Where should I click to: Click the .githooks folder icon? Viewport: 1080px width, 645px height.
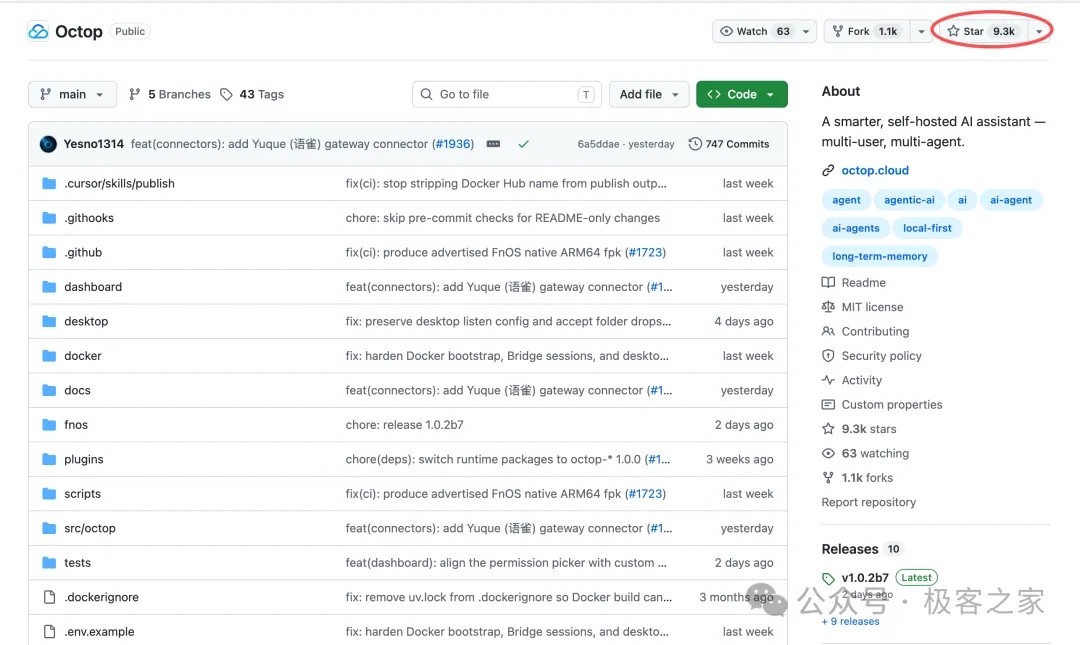pyautogui.click(x=49, y=218)
